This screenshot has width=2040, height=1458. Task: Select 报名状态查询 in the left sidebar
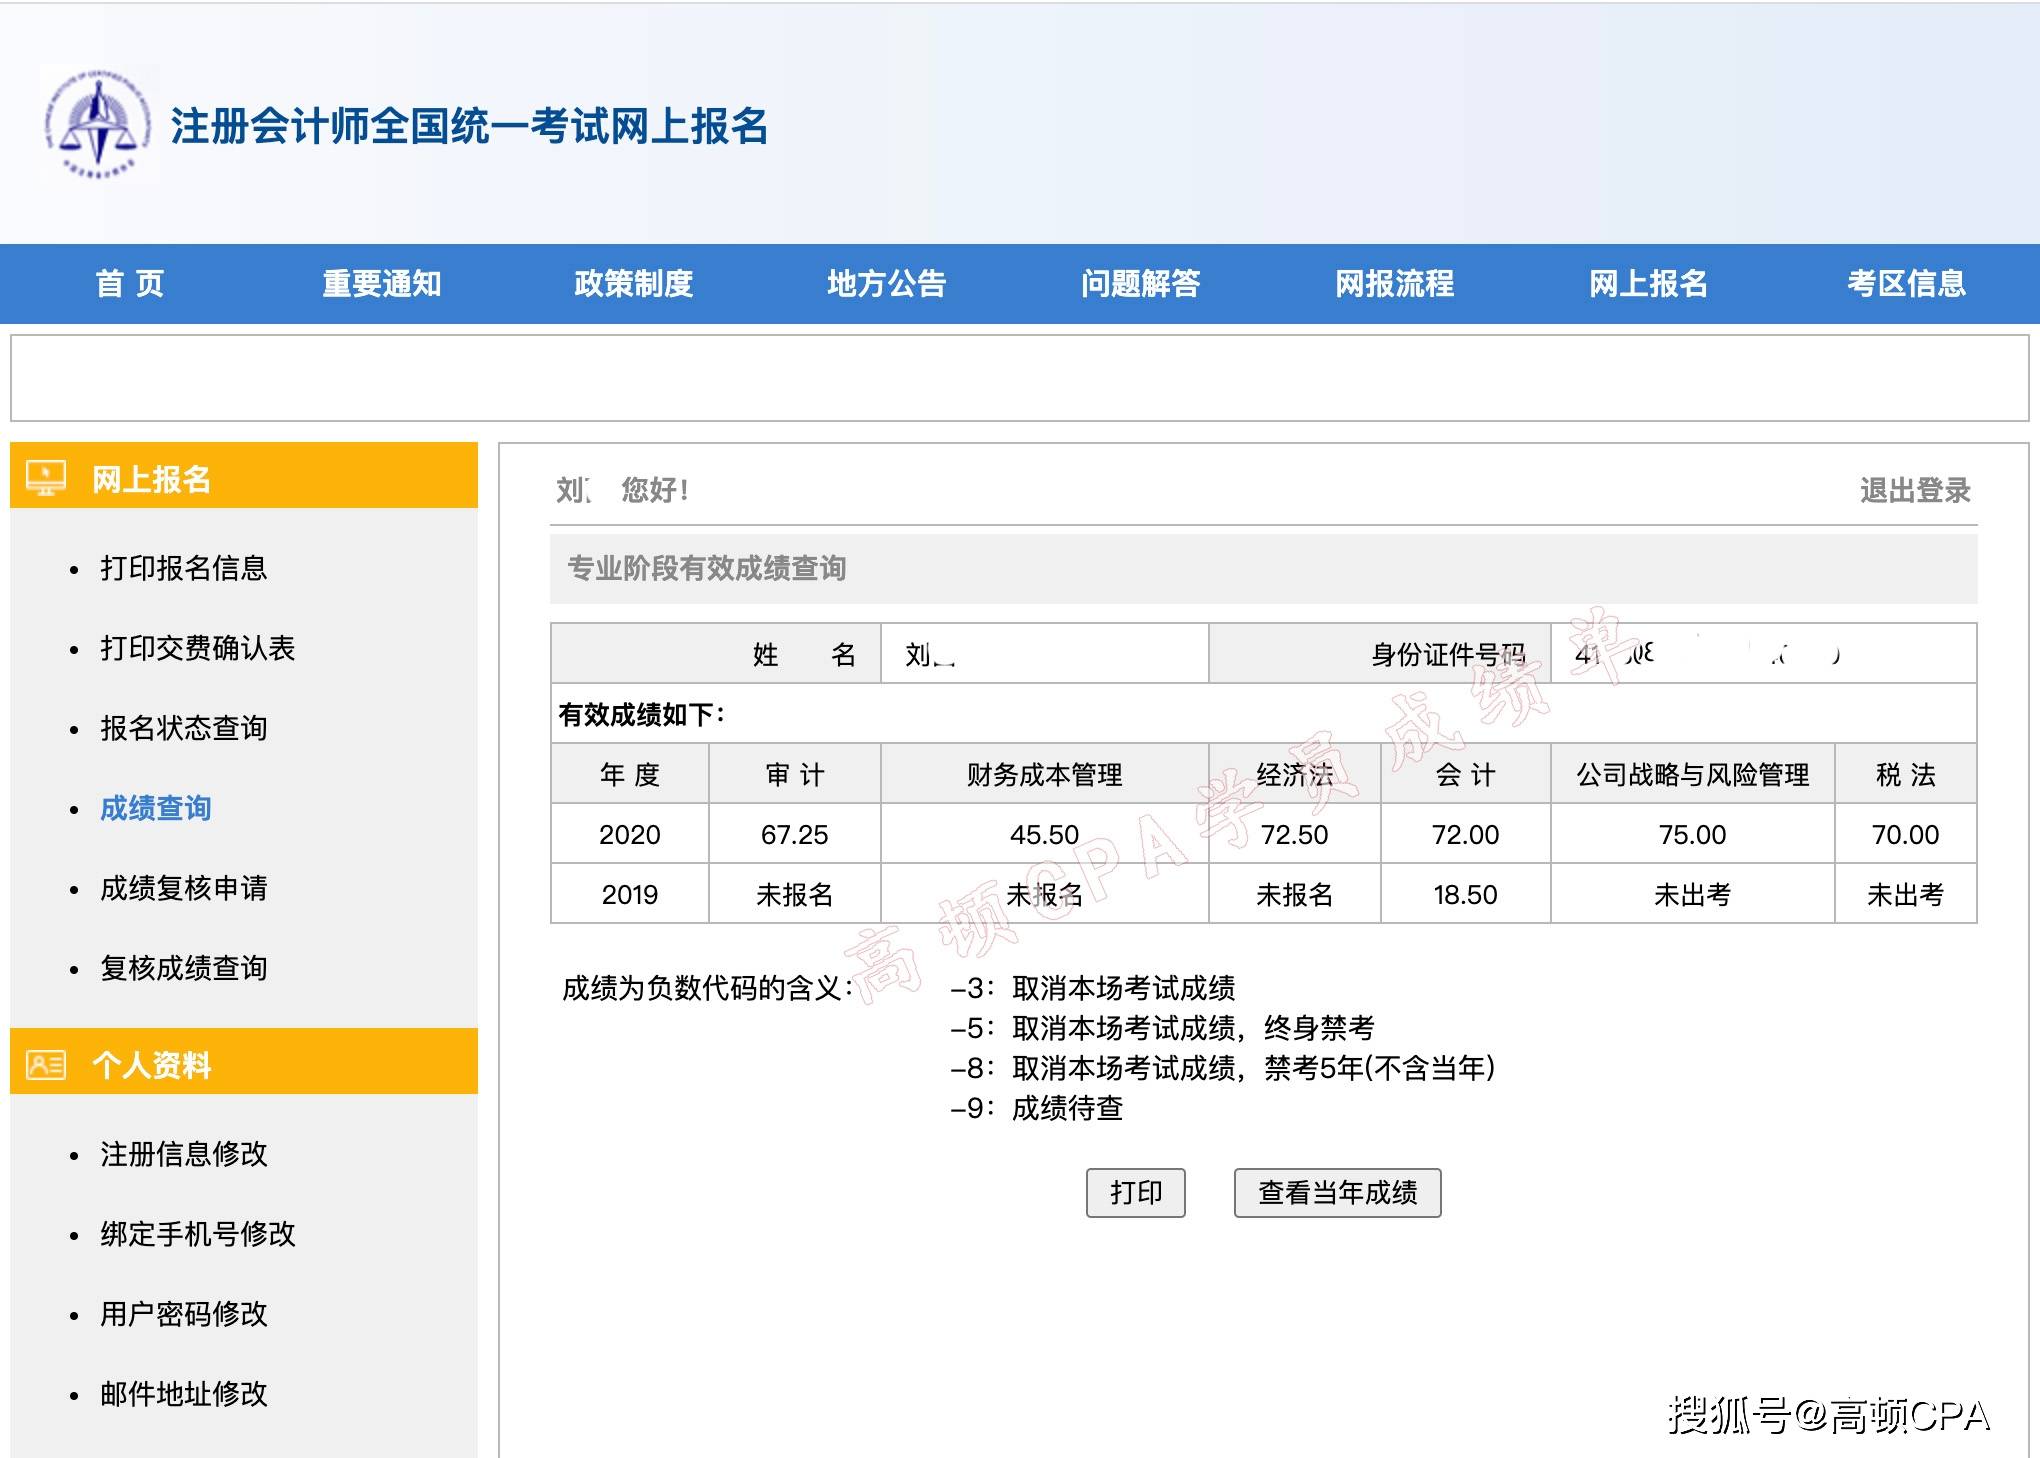tap(183, 730)
